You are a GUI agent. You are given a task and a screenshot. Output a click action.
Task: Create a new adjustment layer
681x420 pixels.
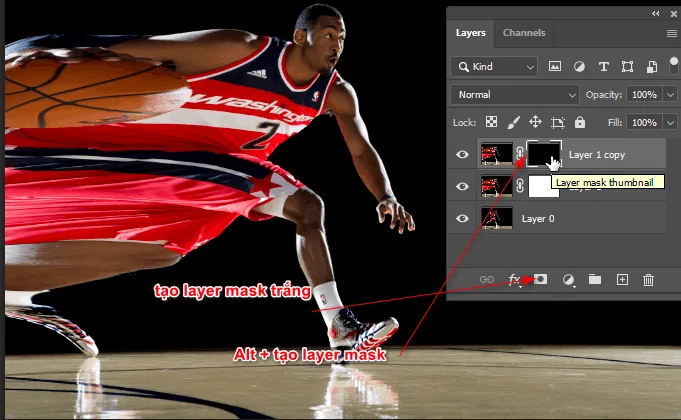click(568, 280)
